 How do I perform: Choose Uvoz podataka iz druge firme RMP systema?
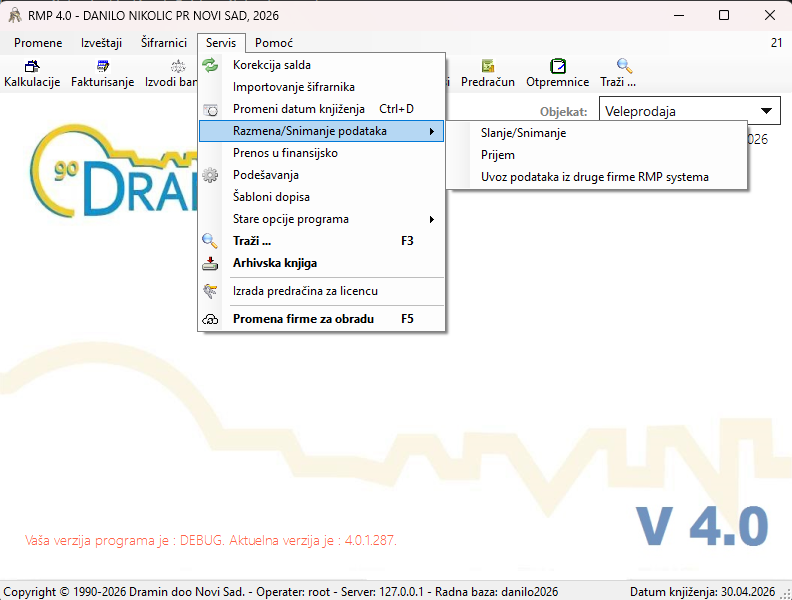pyautogui.click(x=597, y=177)
